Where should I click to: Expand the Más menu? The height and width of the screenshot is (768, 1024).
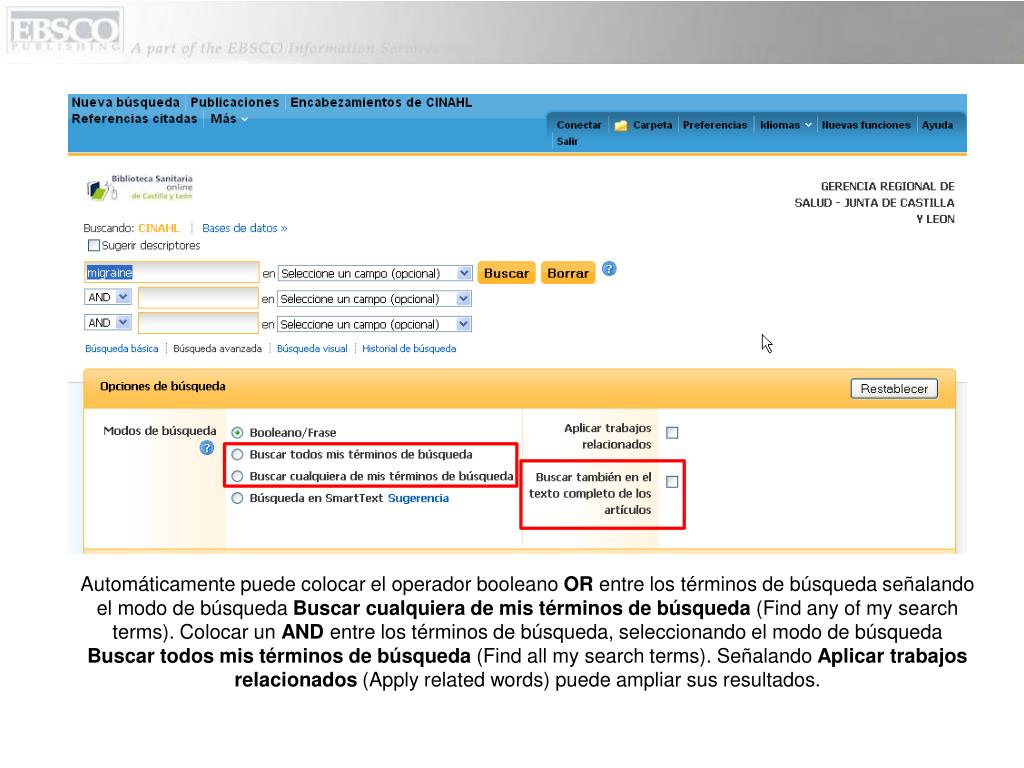point(229,119)
